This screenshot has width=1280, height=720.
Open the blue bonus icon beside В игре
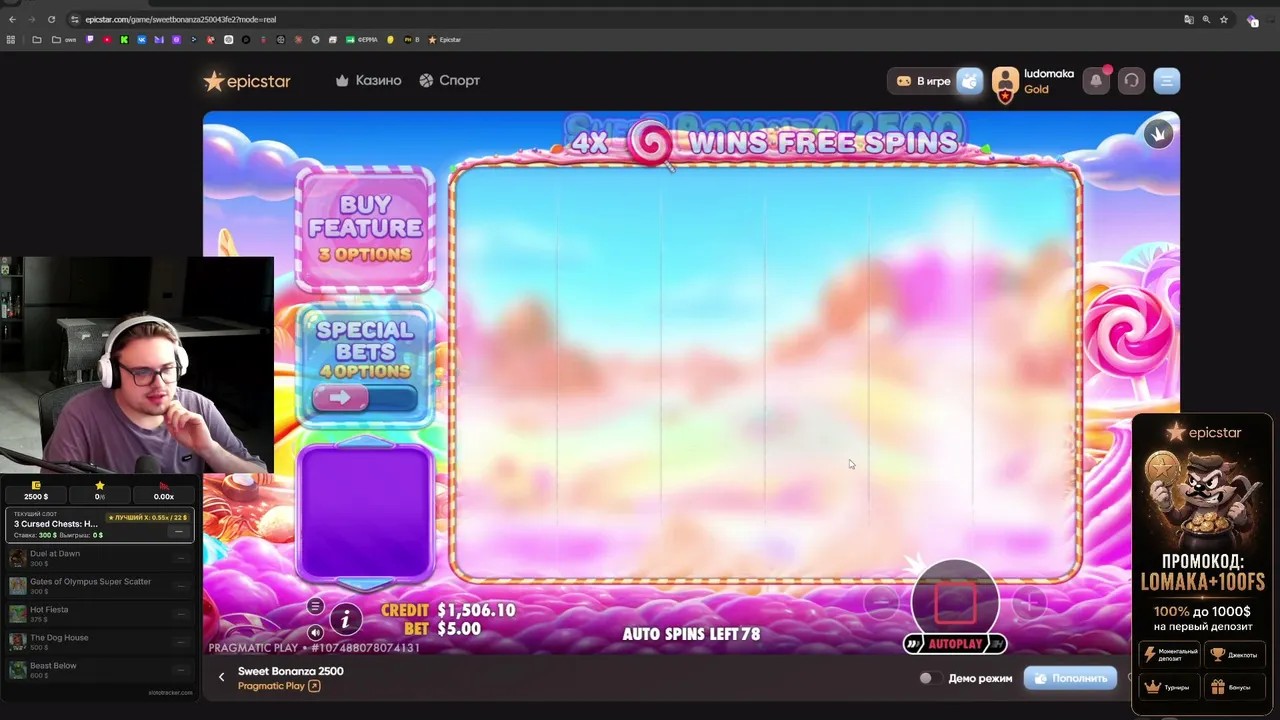coord(970,81)
